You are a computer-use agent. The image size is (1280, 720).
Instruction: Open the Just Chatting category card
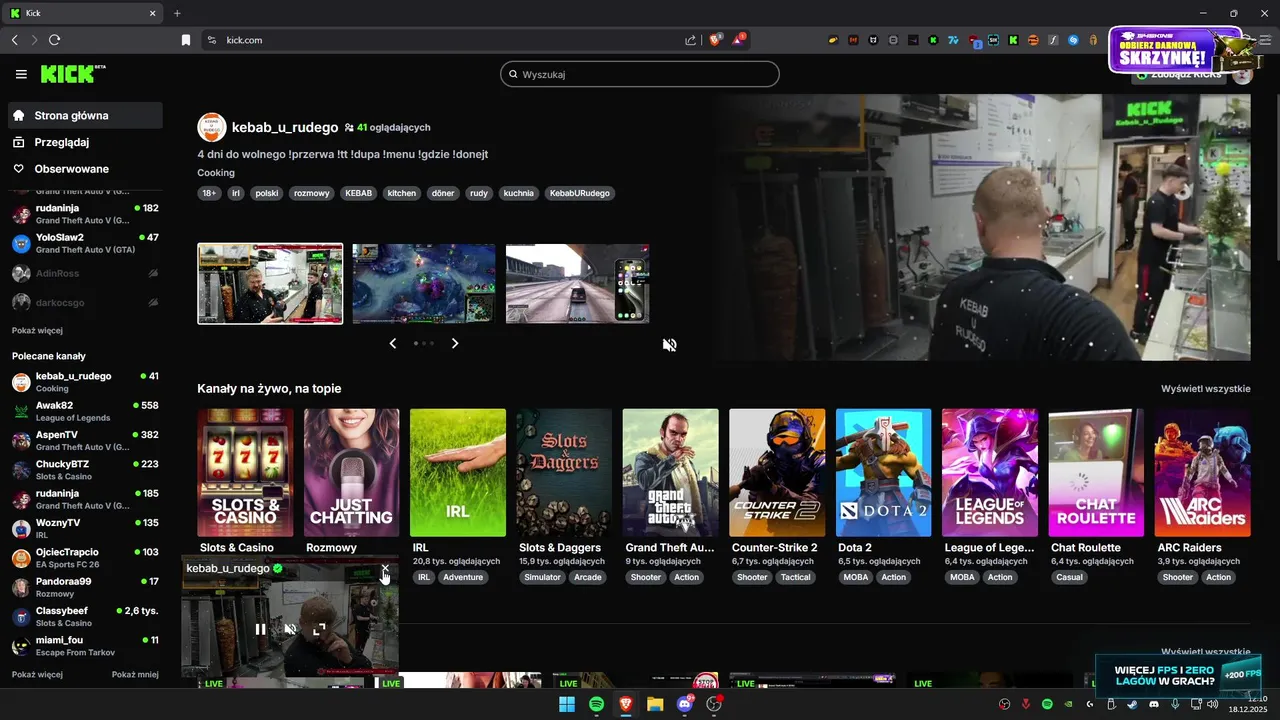351,473
